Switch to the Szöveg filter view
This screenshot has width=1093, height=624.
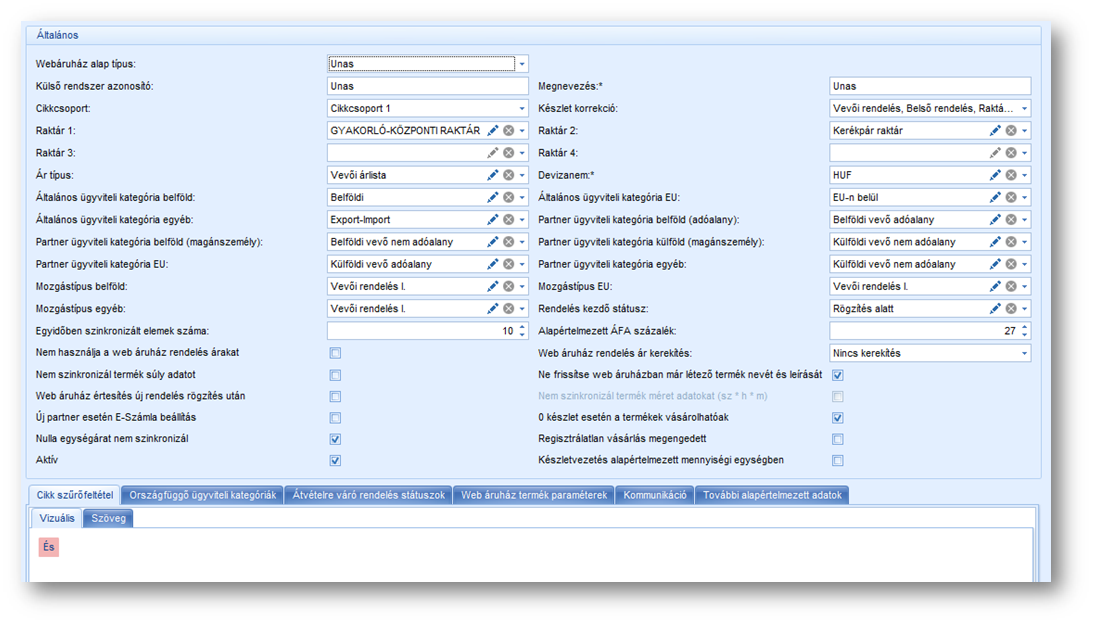(108, 518)
